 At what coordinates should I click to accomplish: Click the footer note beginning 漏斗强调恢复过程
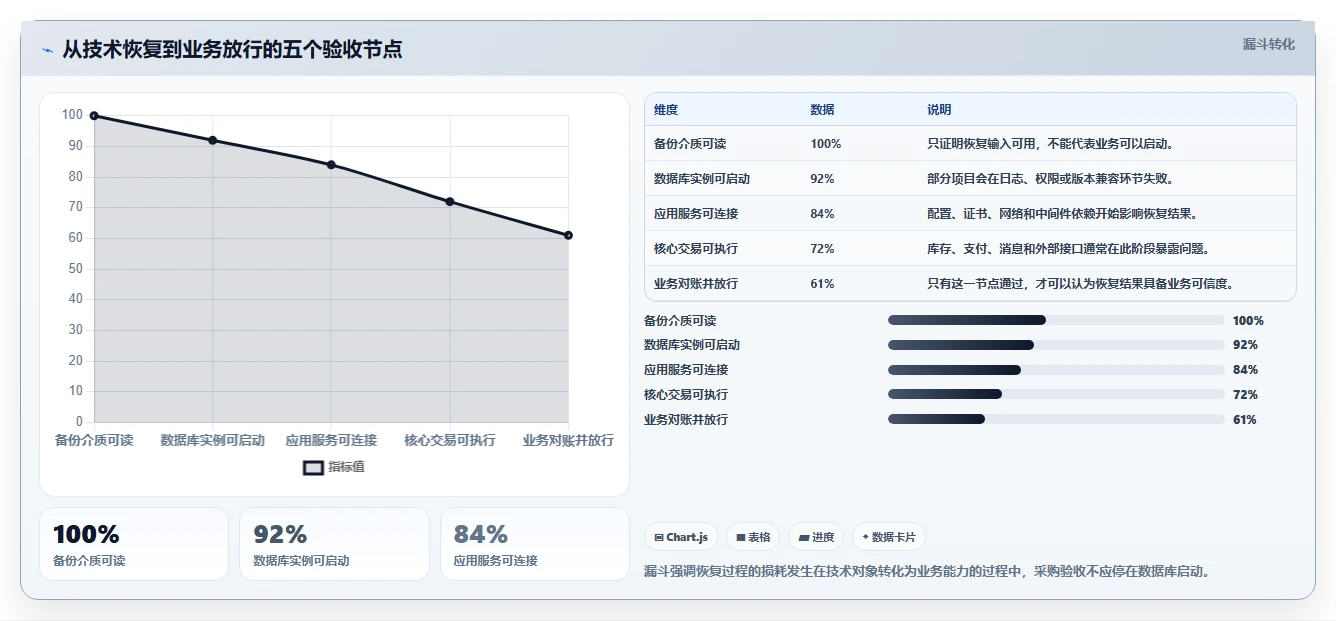coord(929,572)
